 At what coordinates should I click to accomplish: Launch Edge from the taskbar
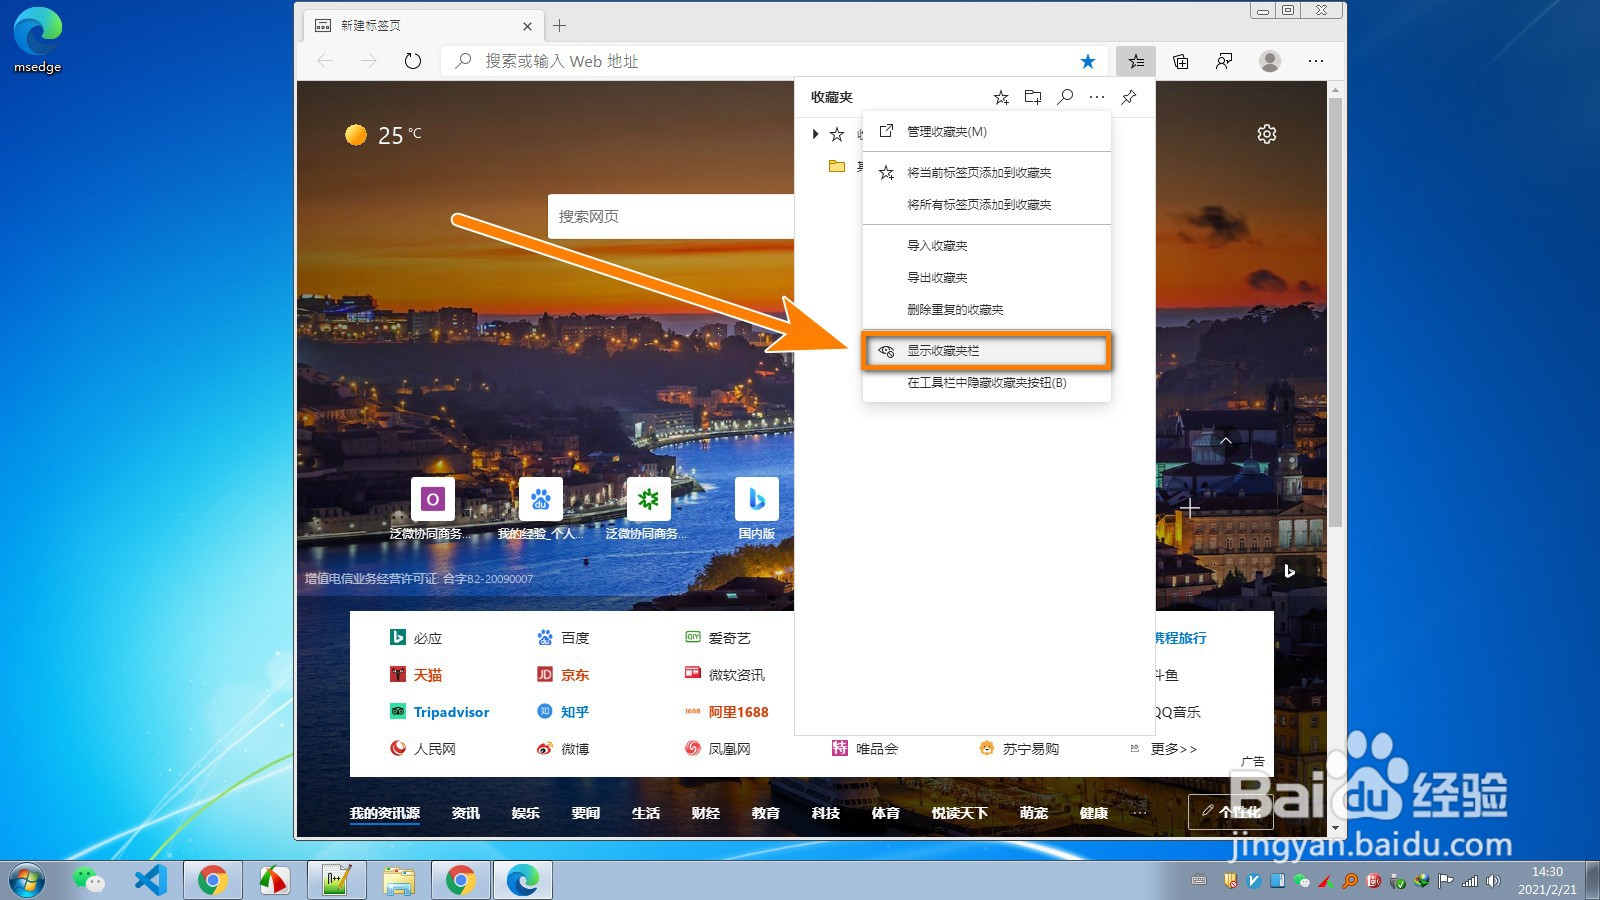522,880
